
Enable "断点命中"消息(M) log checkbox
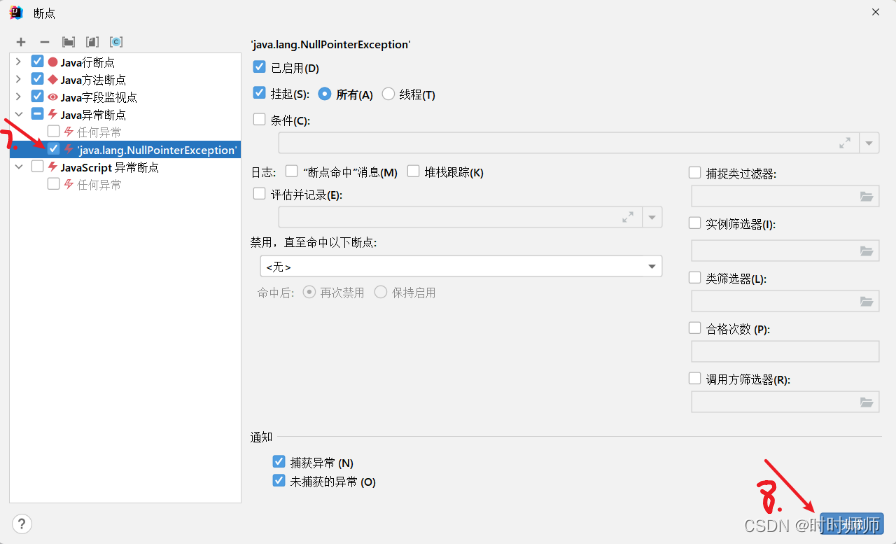[291, 171]
